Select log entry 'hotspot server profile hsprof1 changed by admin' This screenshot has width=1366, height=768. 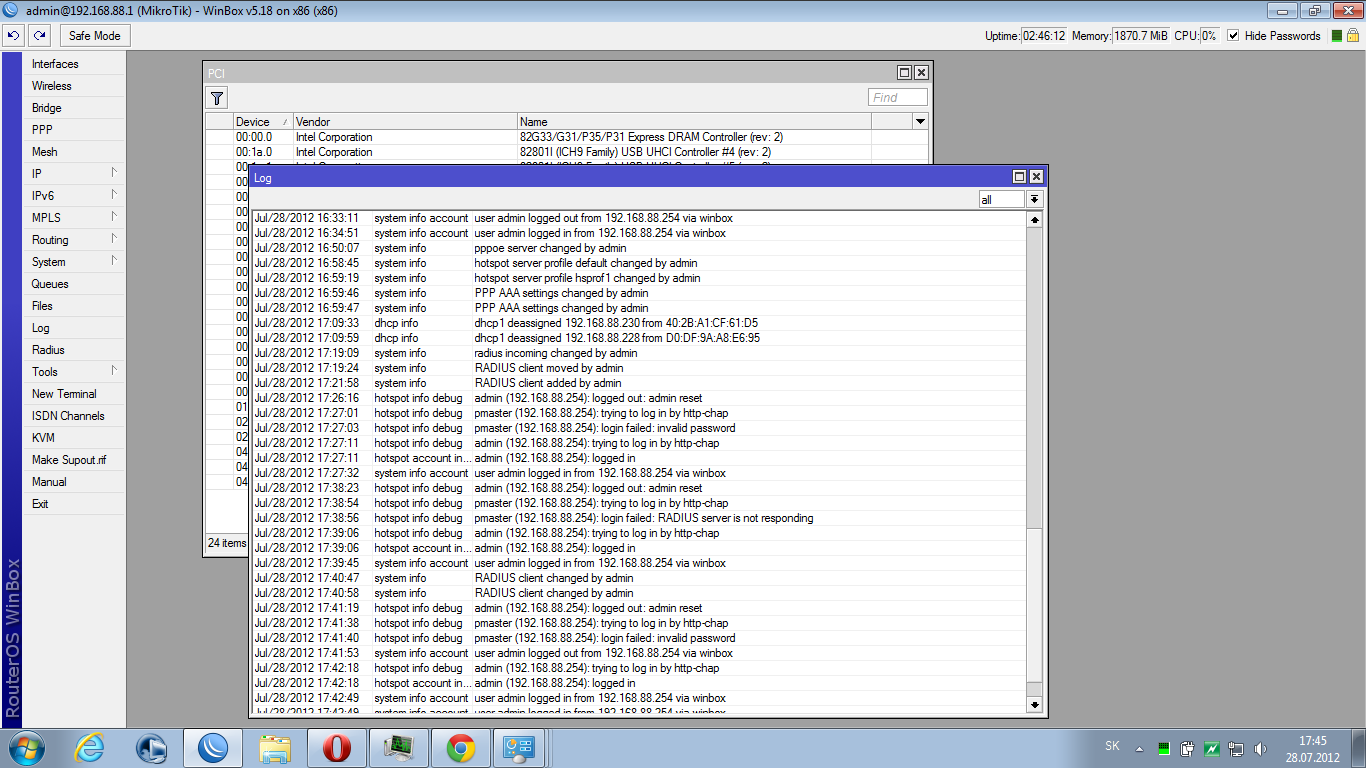[x=639, y=278]
